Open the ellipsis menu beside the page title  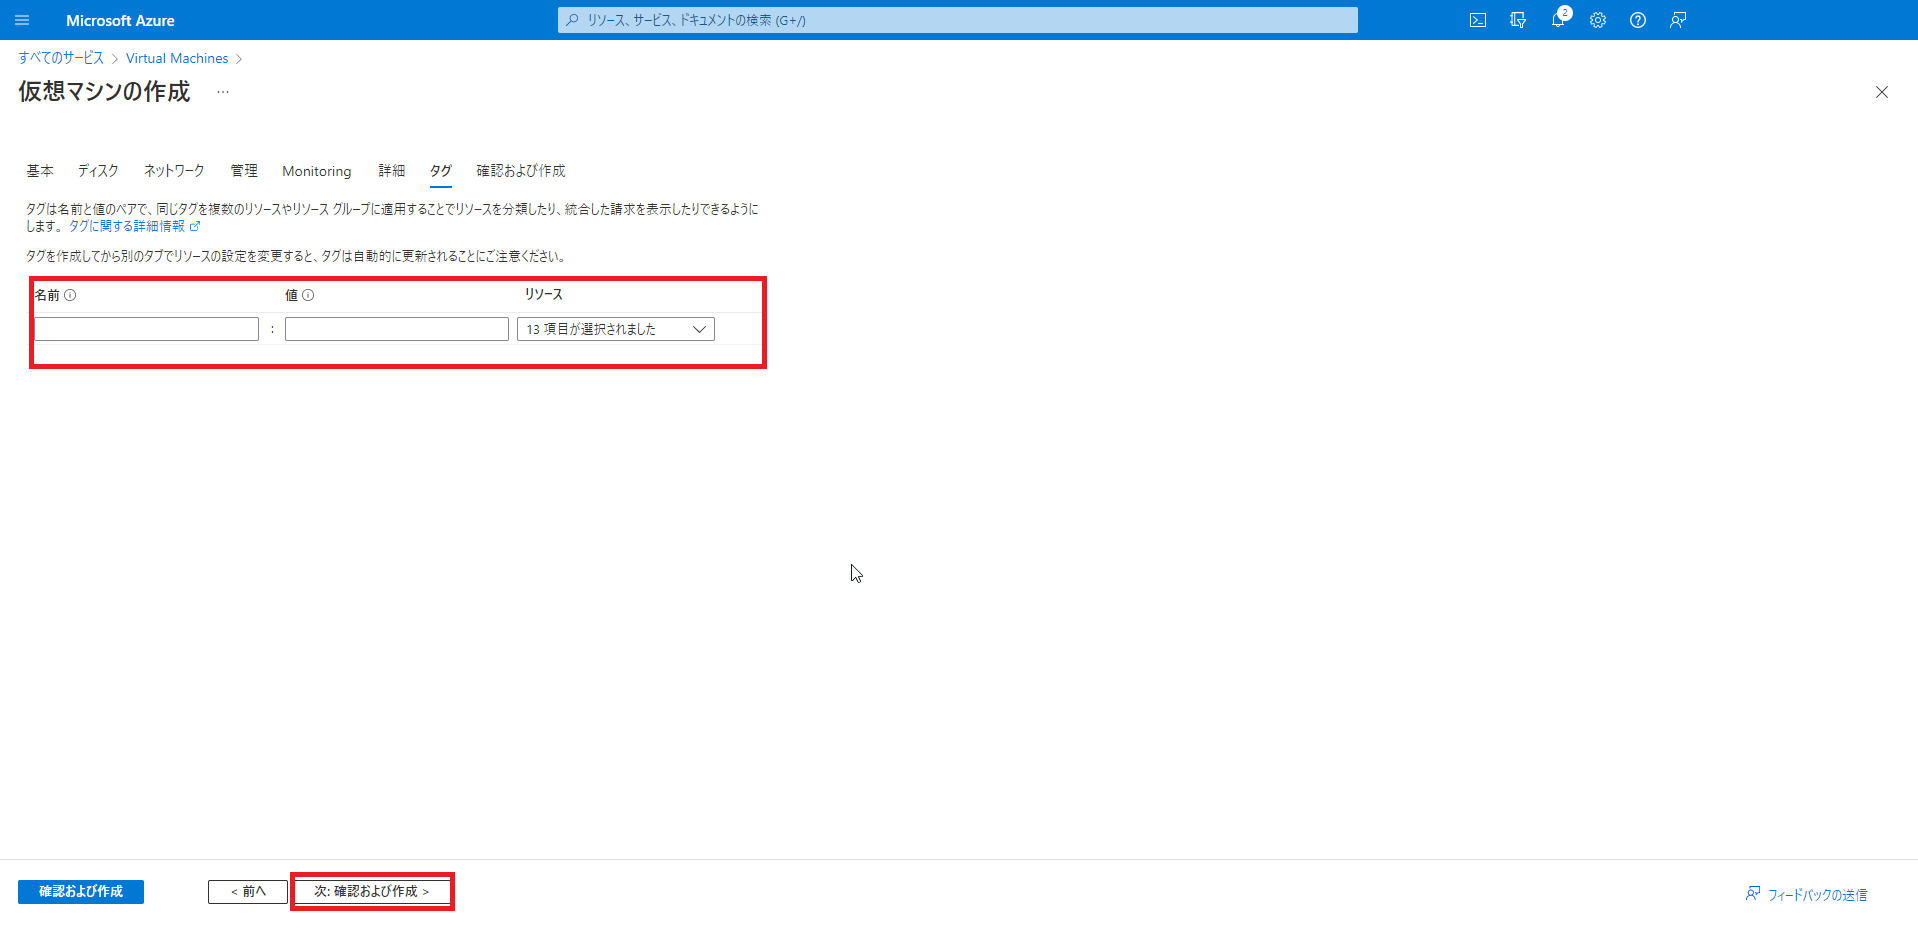tap(223, 92)
